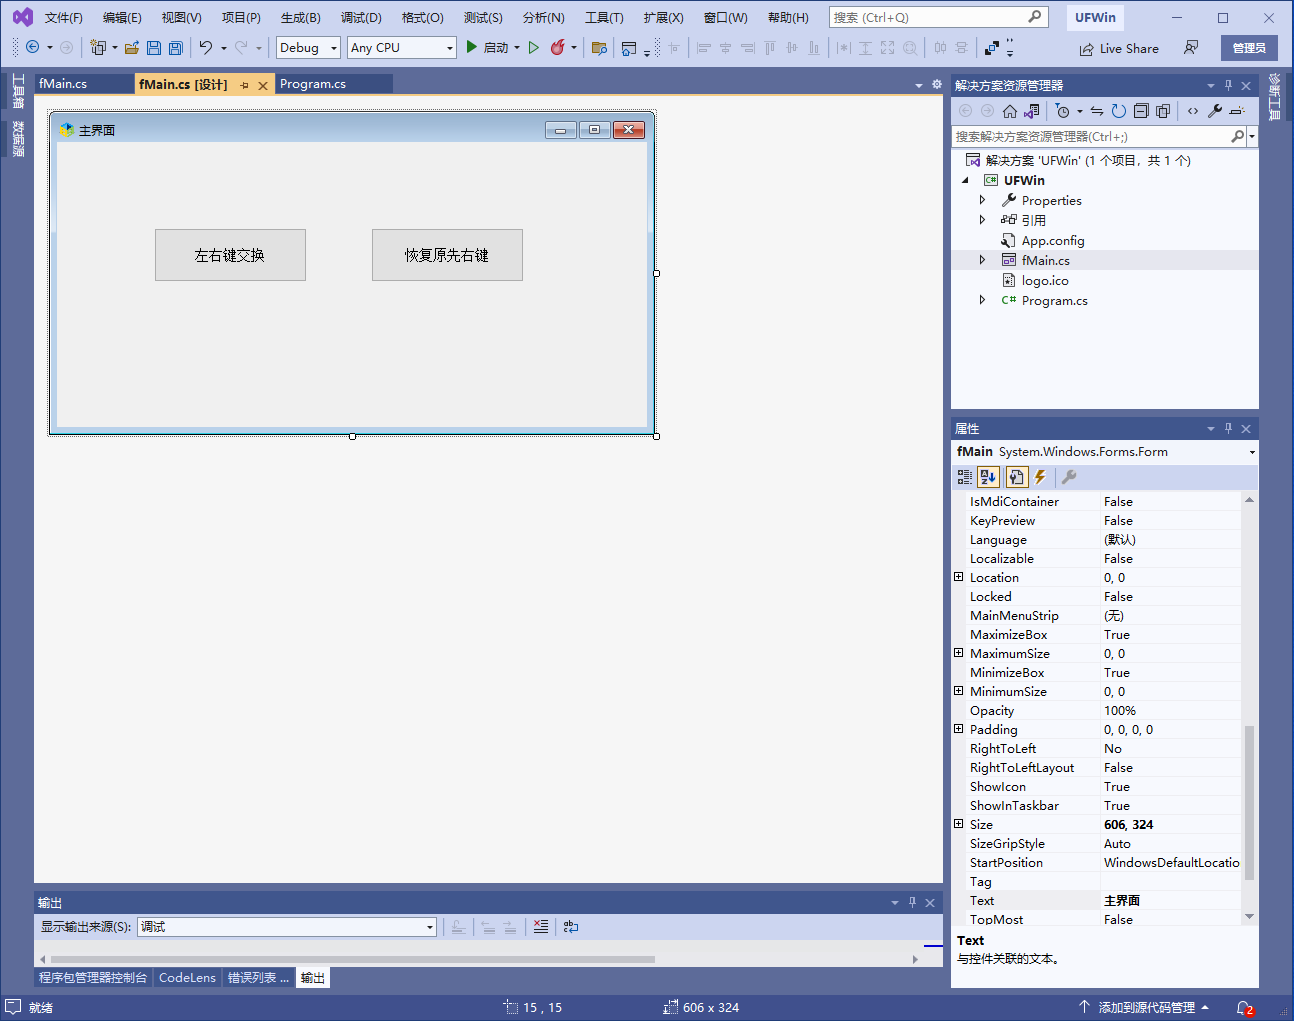Switch to the 错误列表 tab
The height and width of the screenshot is (1021, 1294).
tap(258, 978)
